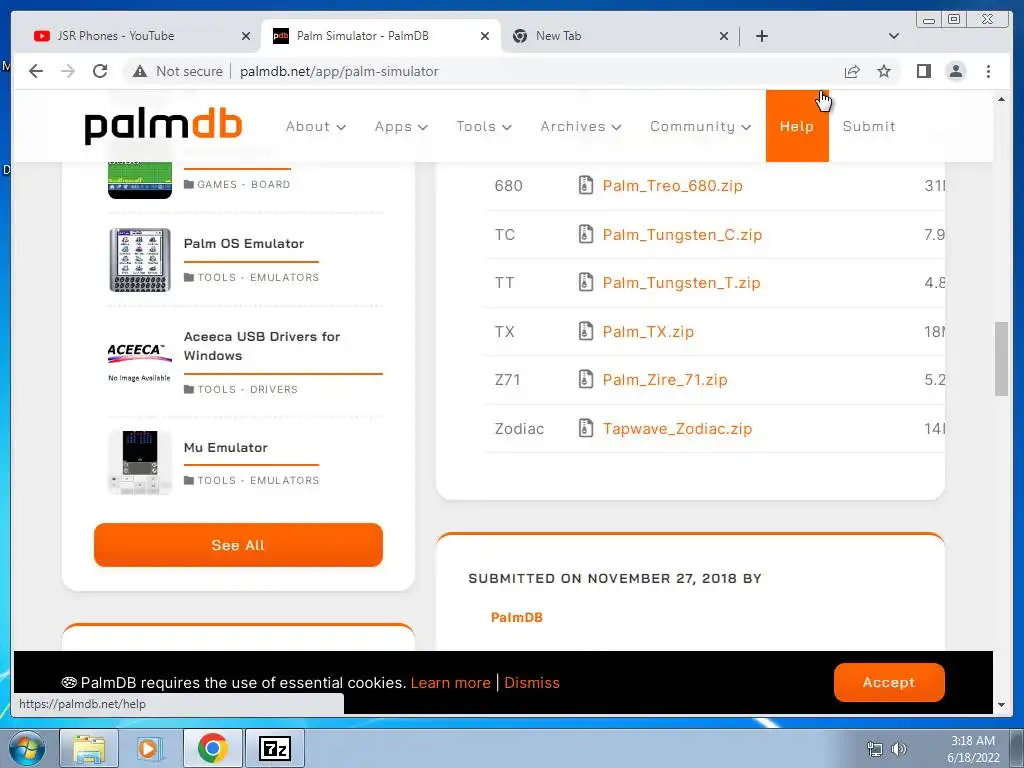Expand the Archives menu

coord(581,127)
